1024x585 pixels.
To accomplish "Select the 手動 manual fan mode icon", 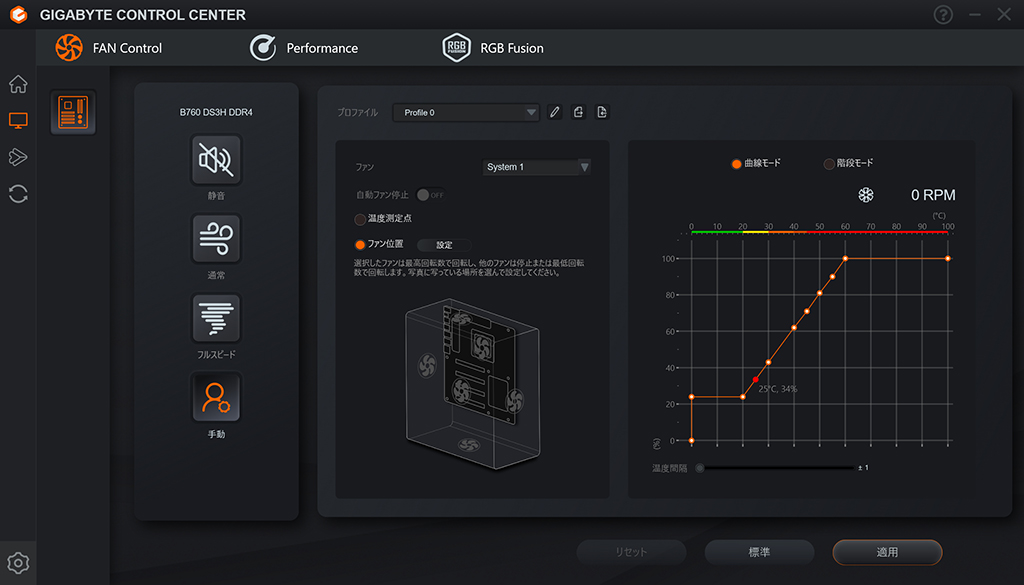I will point(216,398).
